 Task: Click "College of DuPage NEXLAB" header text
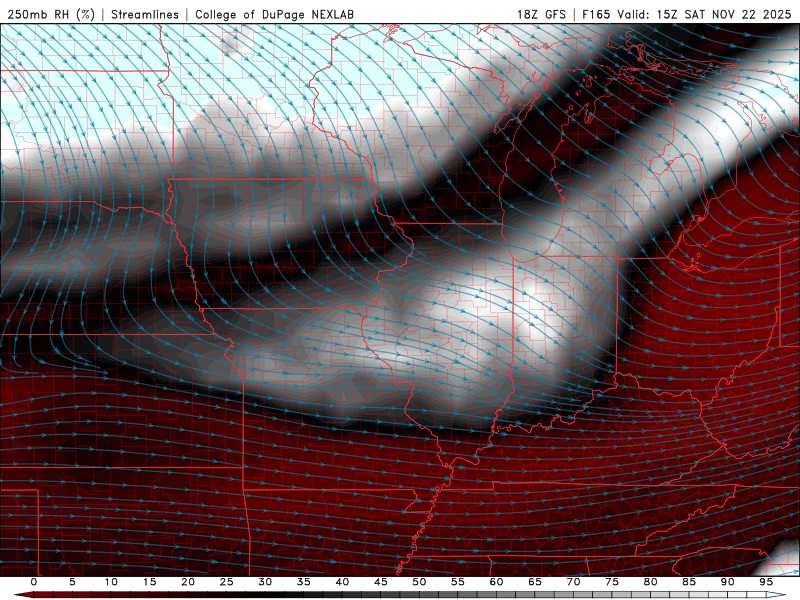(274, 14)
